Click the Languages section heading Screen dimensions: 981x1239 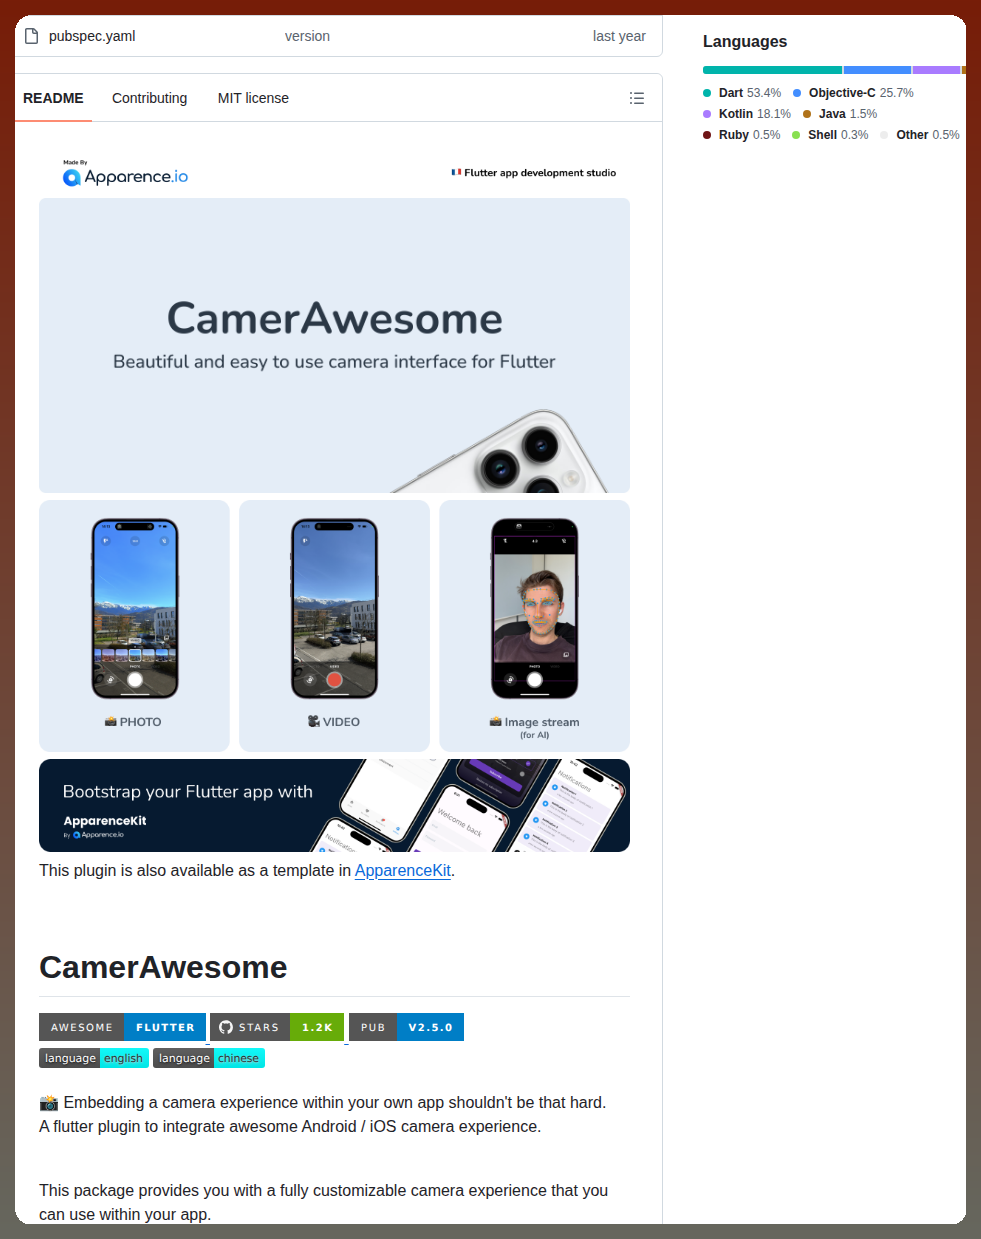point(745,41)
